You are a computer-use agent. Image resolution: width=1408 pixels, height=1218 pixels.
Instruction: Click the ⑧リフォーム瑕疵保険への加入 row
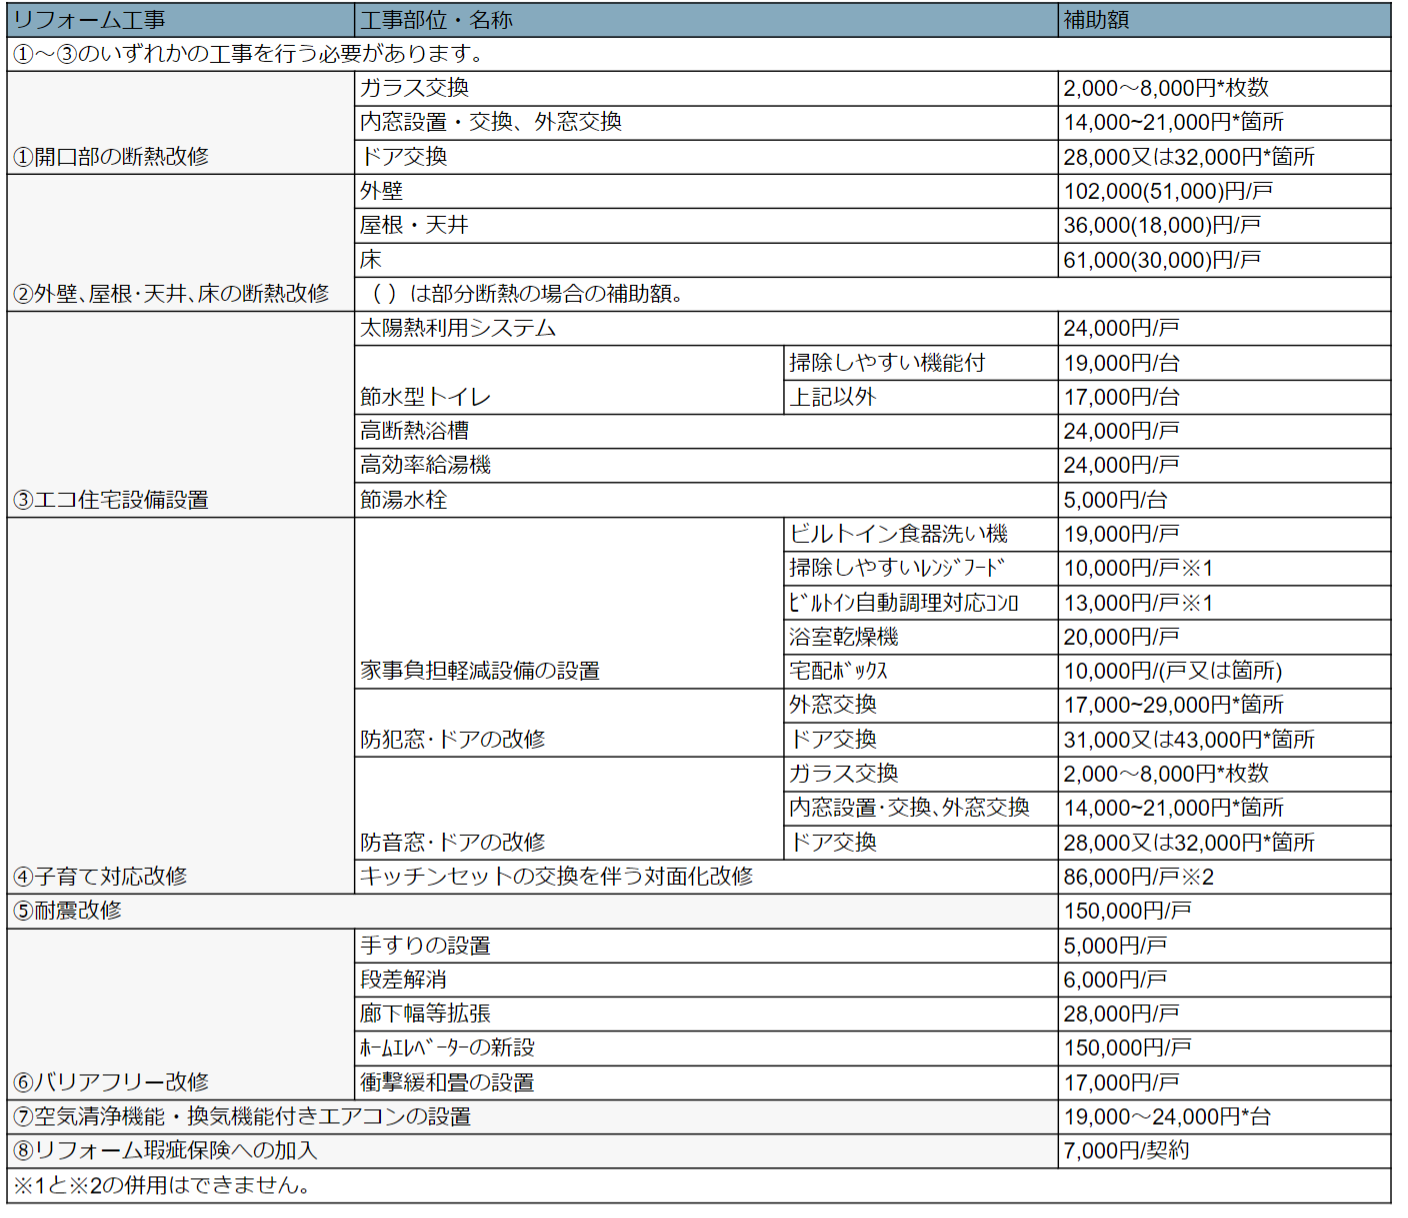(x=530, y=1151)
